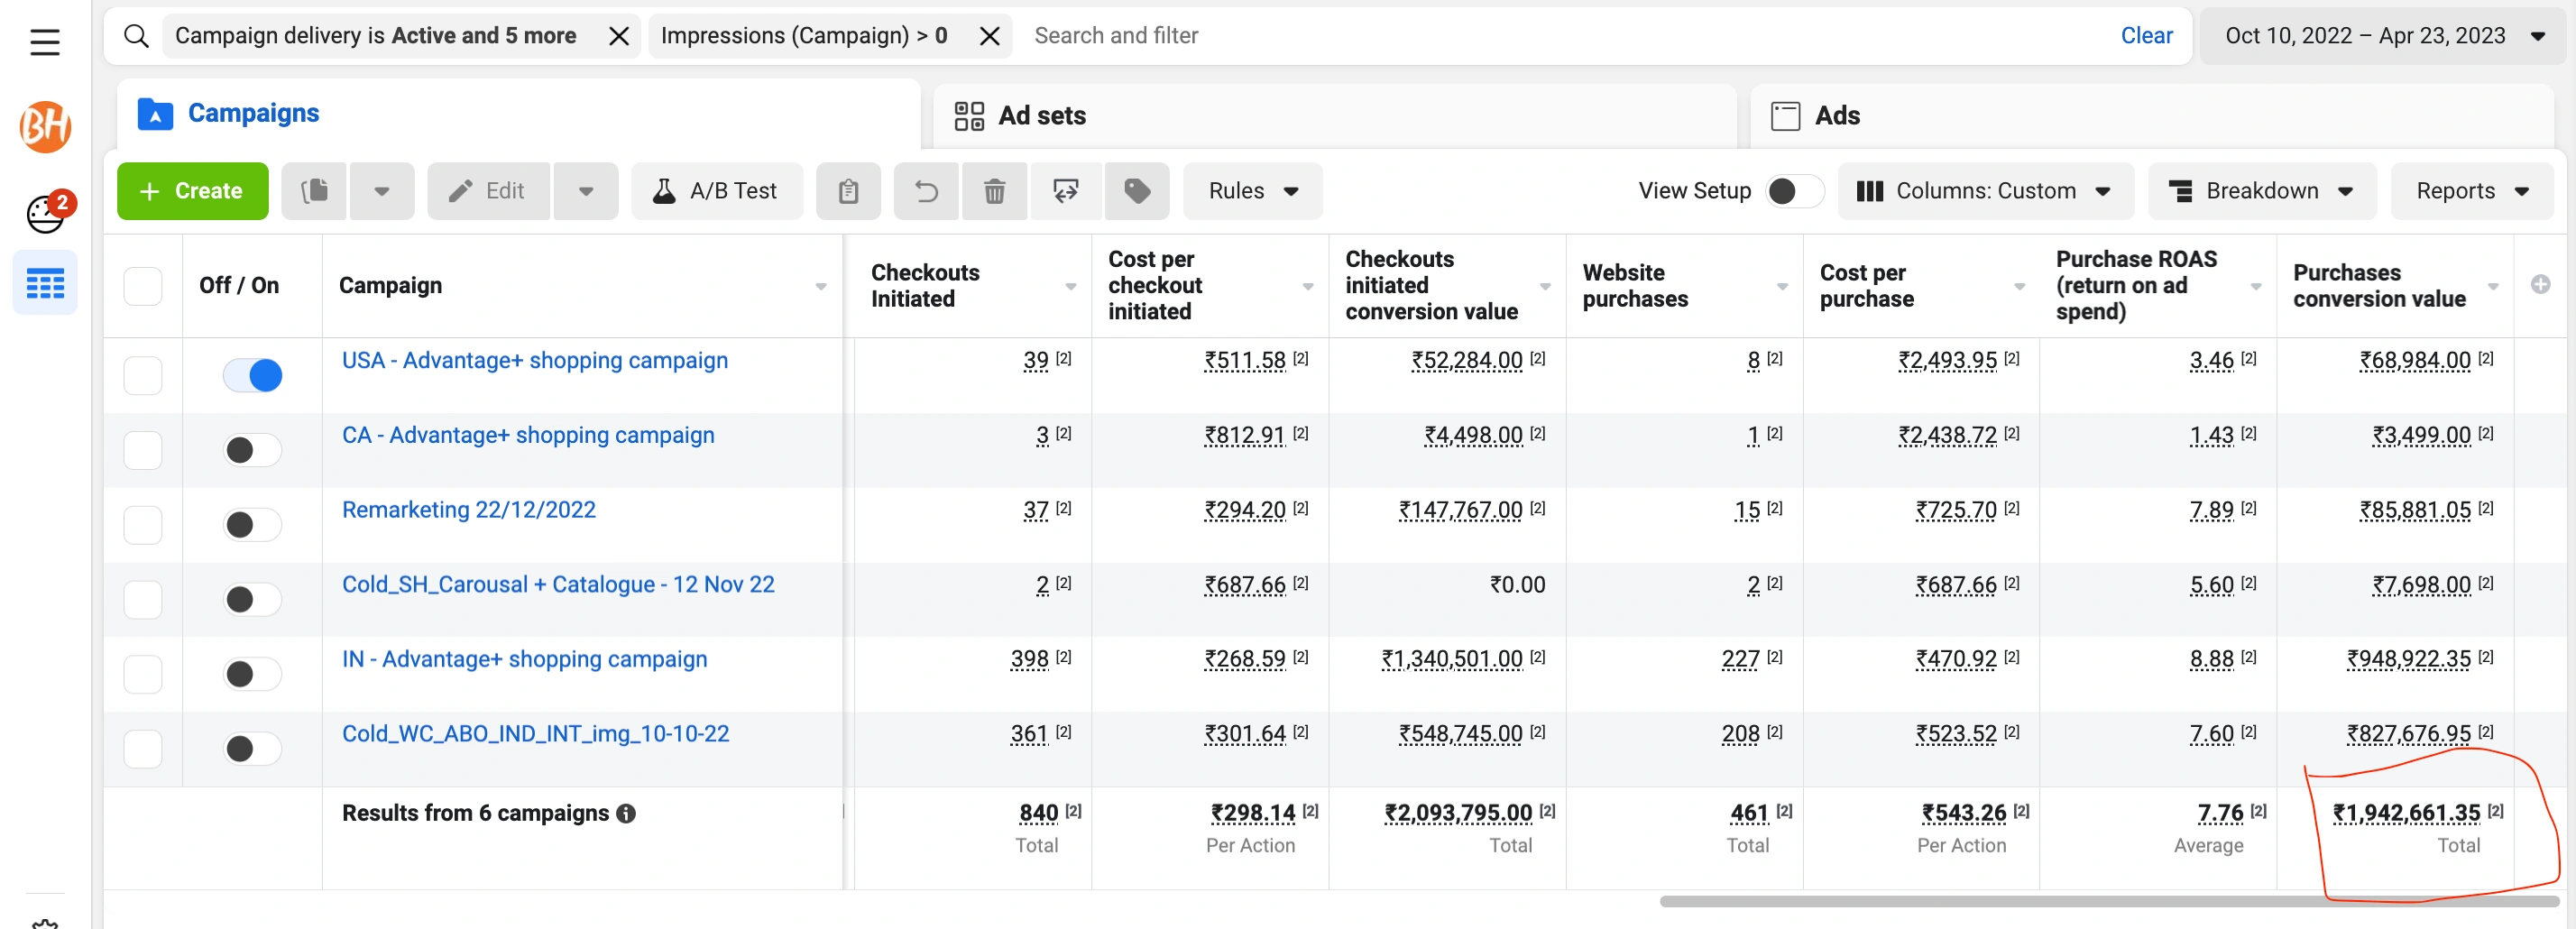Click the info icon beside Results from 6 campaigns
Image resolution: width=2576 pixels, height=929 pixels.
[626, 814]
